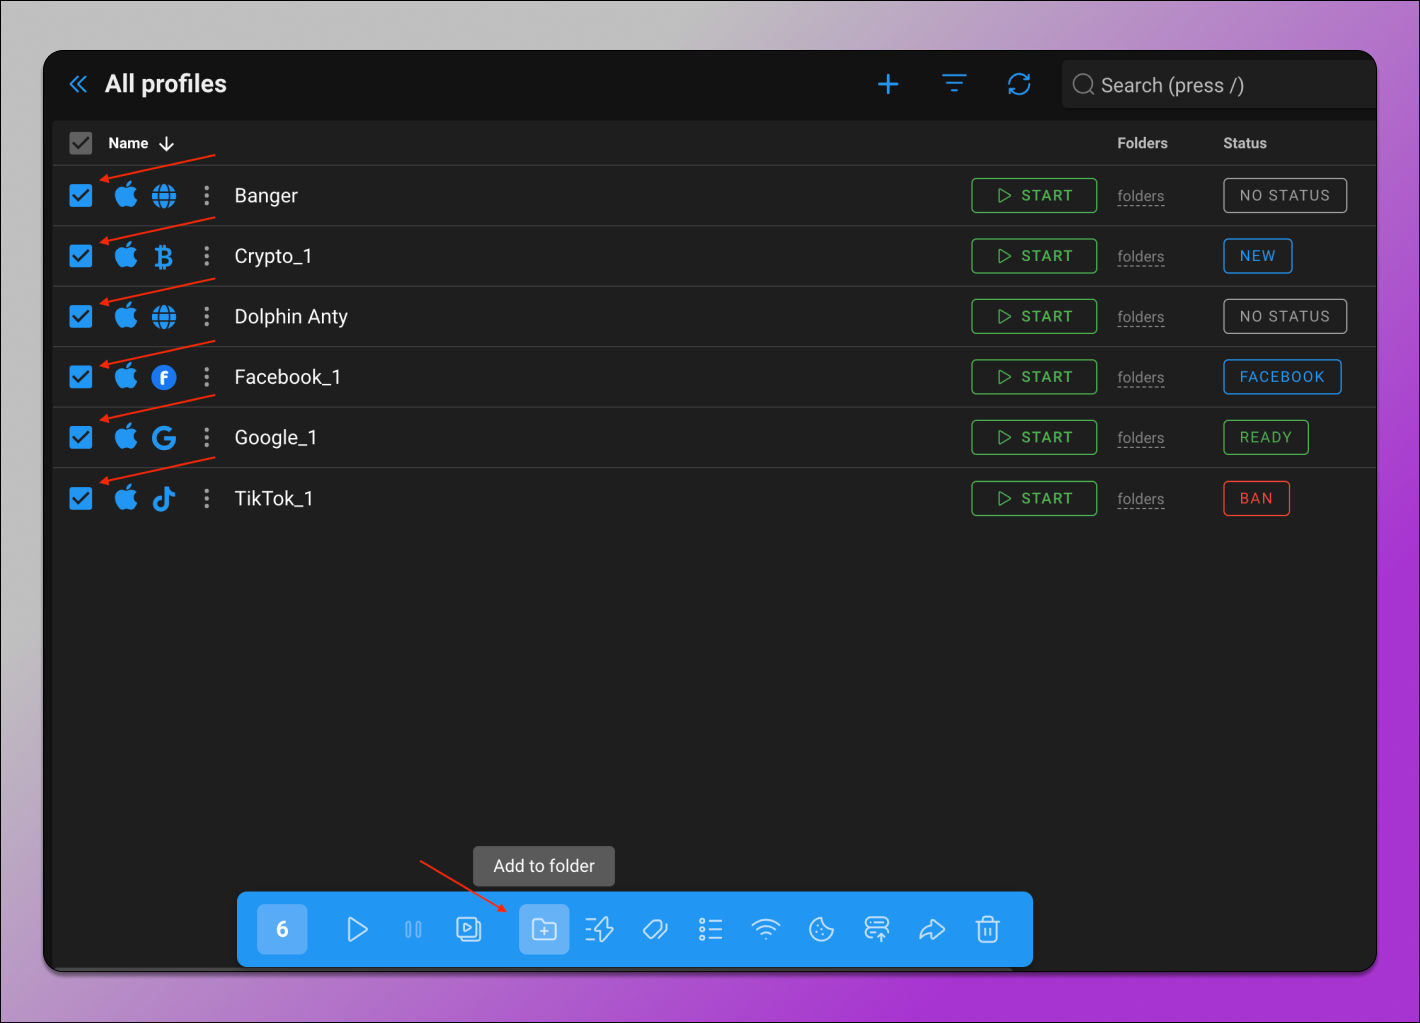Open the three-dot menu for Facebook_1
Image resolution: width=1420 pixels, height=1023 pixels.
pyautogui.click(x=207, y=377)
